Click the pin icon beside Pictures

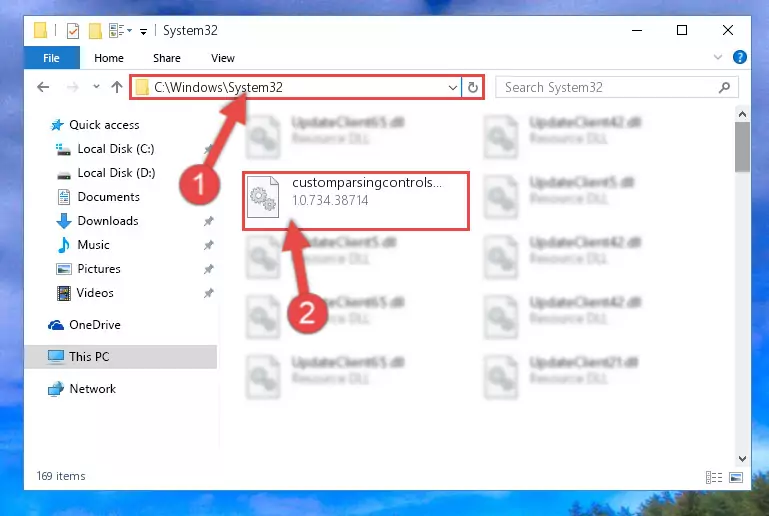(x=208, y=269)
